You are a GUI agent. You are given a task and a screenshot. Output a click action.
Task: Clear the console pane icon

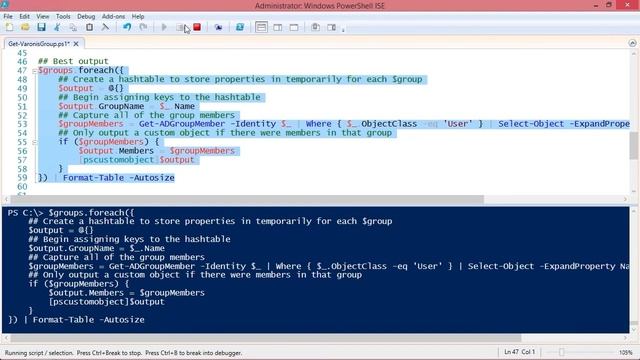click(x=105, y=27)
